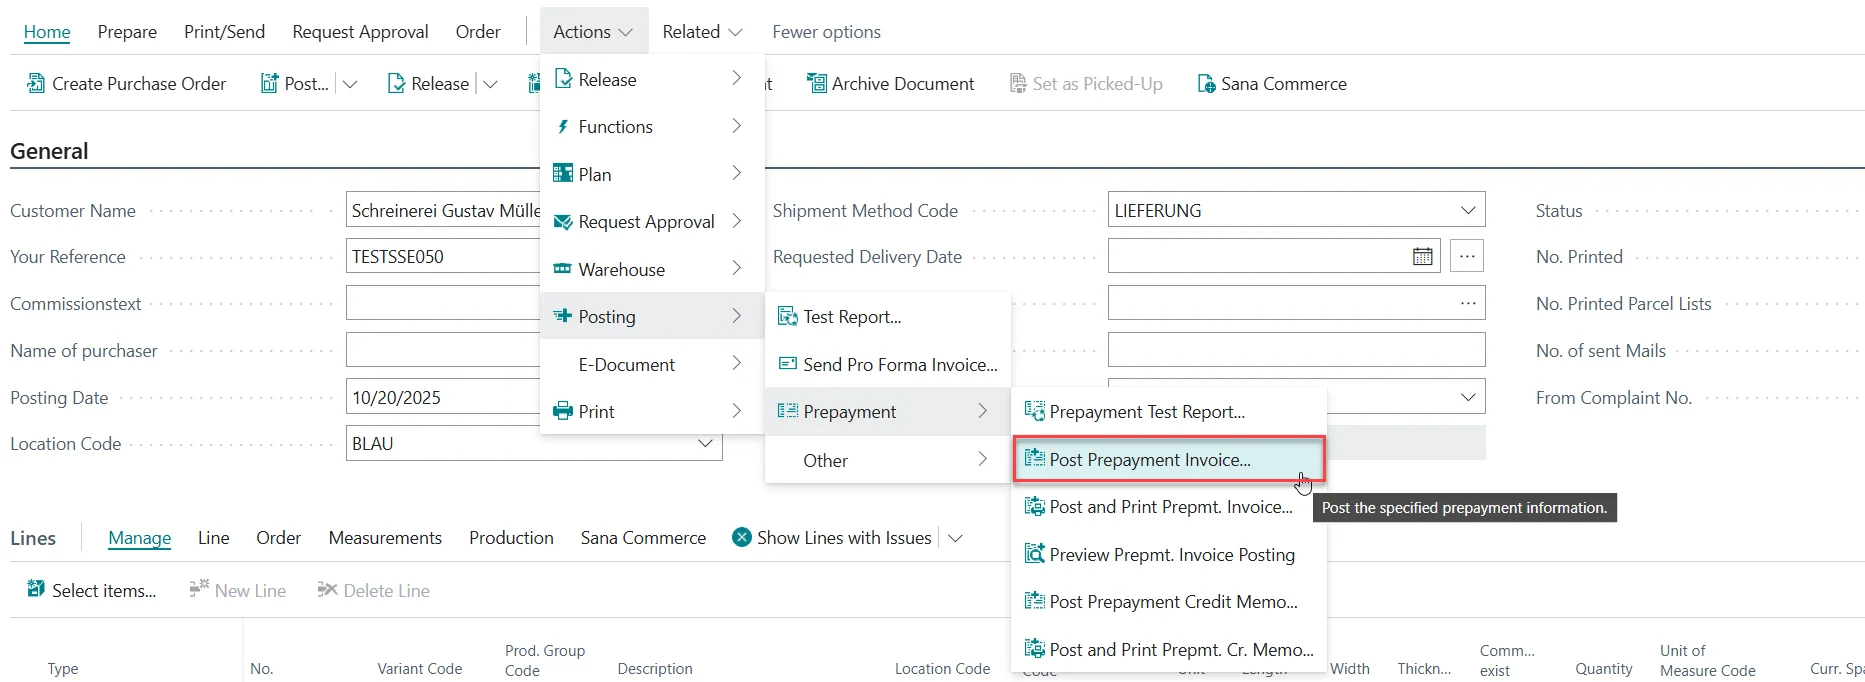Expand the Shipment Method Code dropdown

(x=1467, y=211)
